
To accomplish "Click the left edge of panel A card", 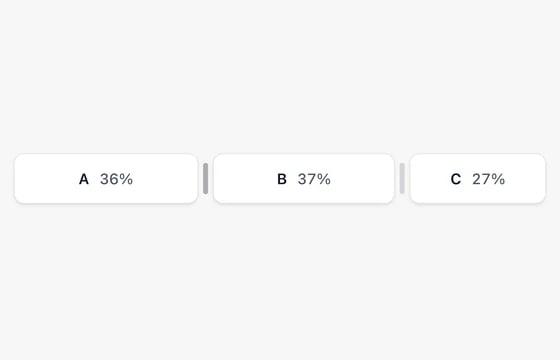I will point(16,179).
